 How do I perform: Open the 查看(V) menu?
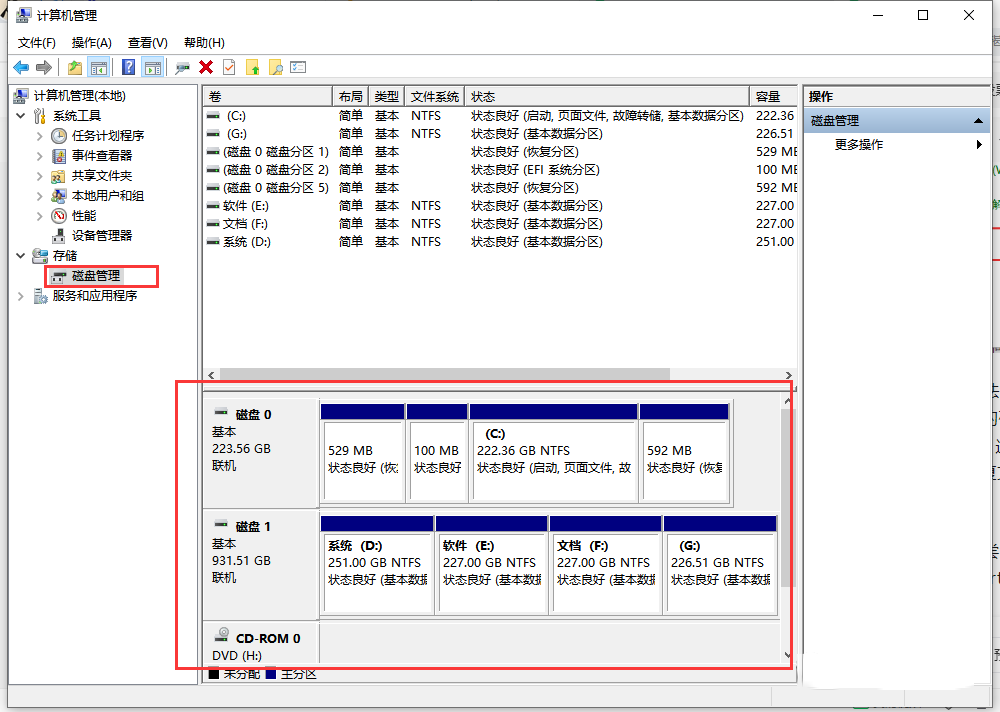pyautogui.click(x=148, y=43)
